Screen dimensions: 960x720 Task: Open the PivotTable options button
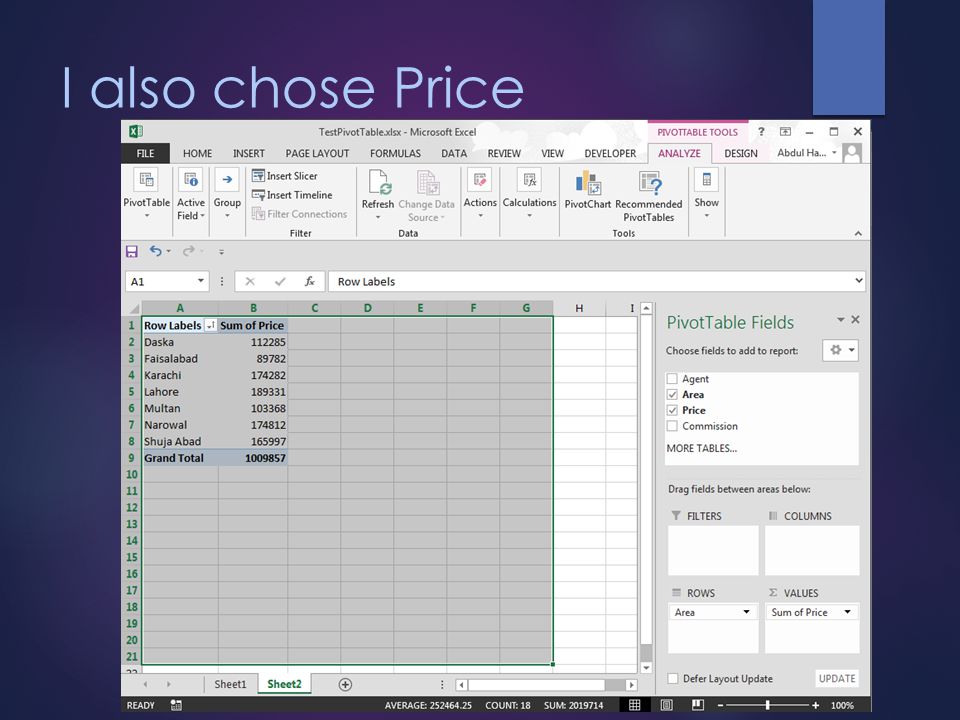[x=146, y=195]
